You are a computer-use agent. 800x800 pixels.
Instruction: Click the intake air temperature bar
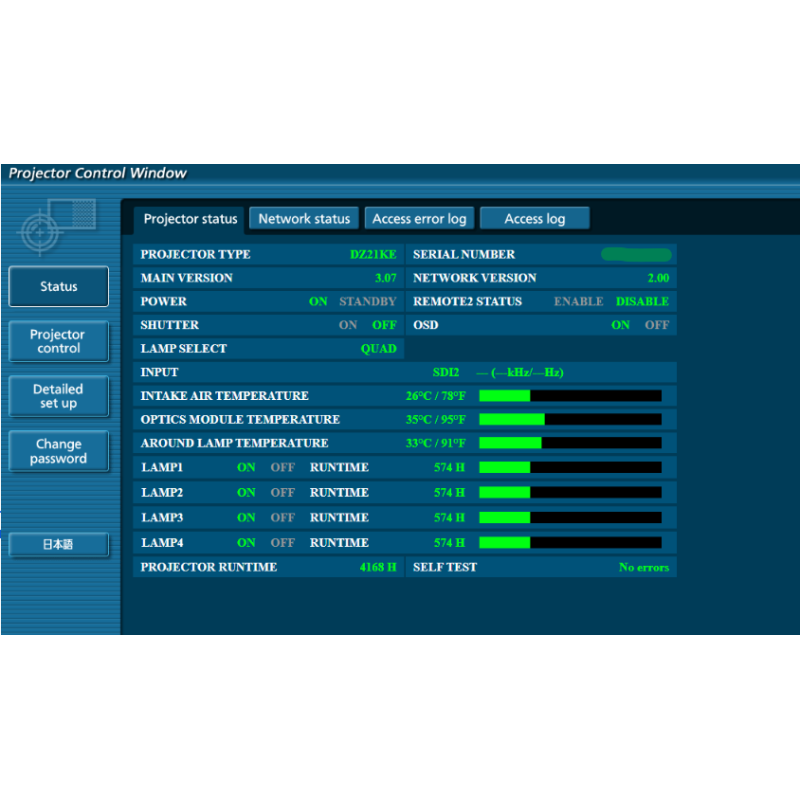coord(570,395)
